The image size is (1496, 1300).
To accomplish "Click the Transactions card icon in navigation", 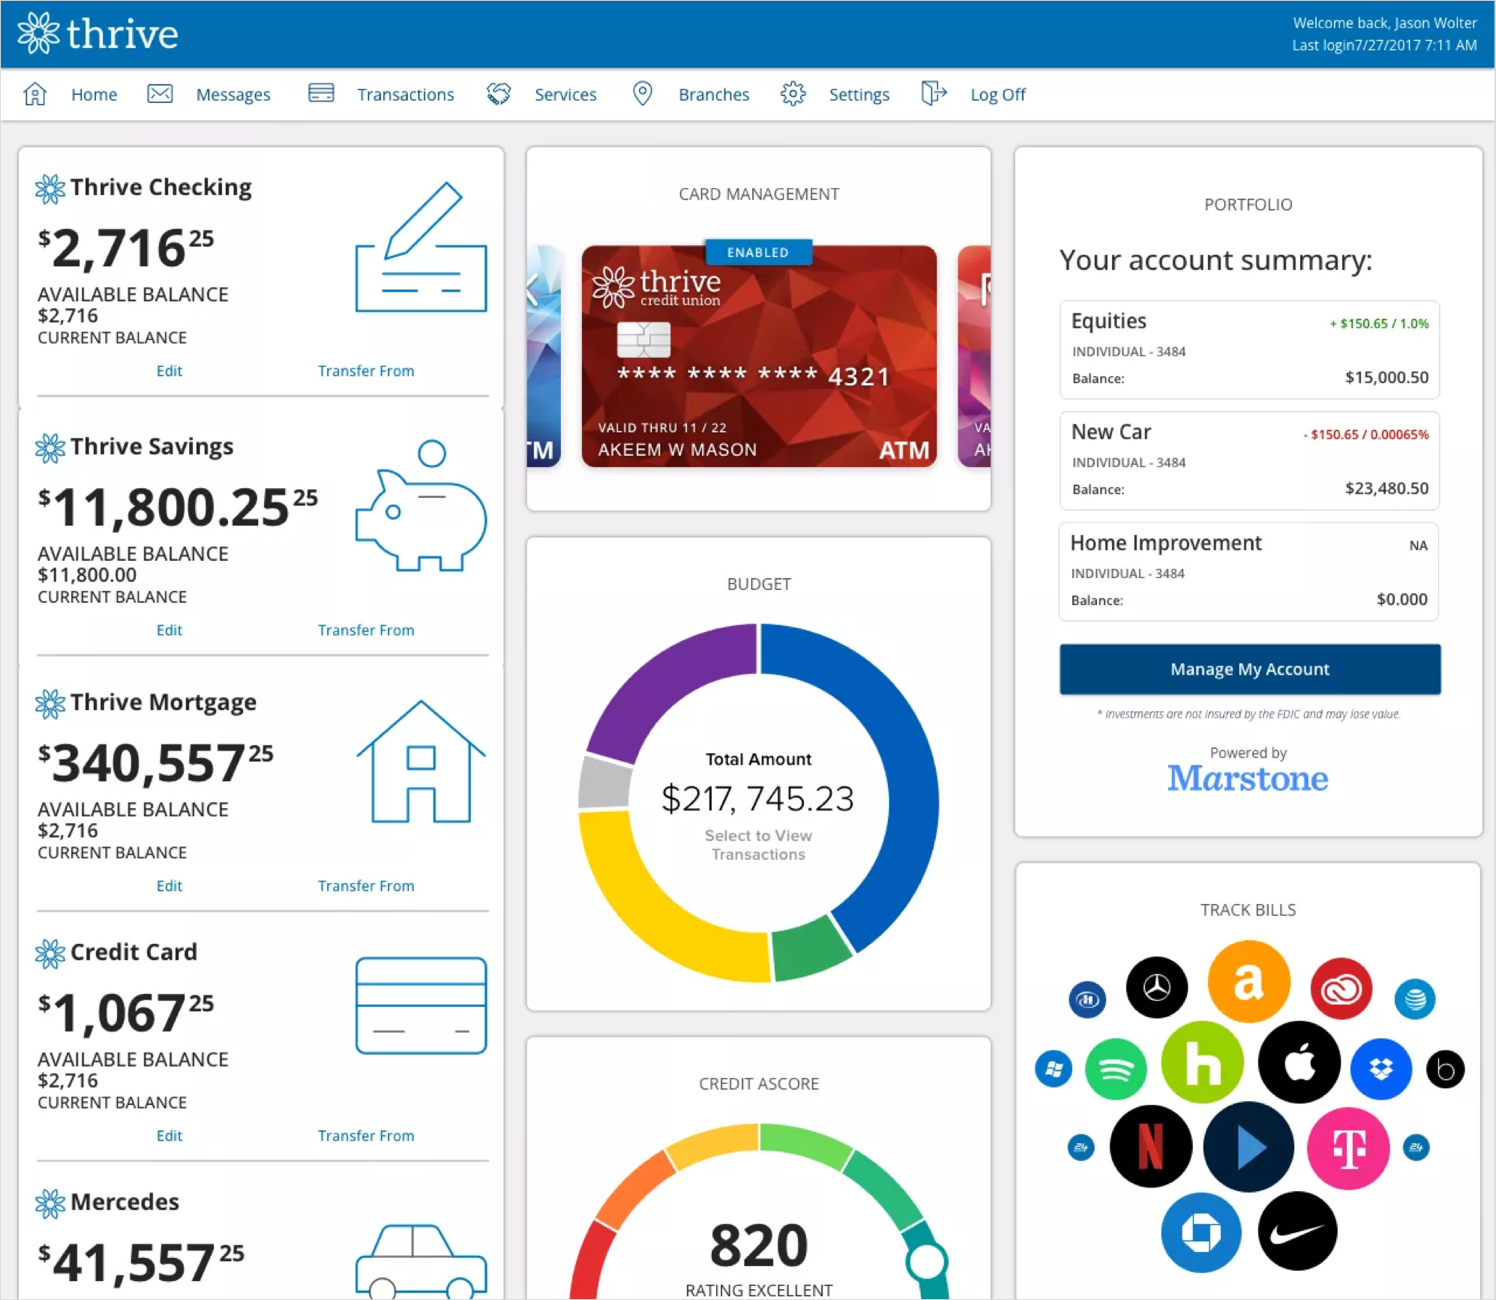I will tap(321, 93).
